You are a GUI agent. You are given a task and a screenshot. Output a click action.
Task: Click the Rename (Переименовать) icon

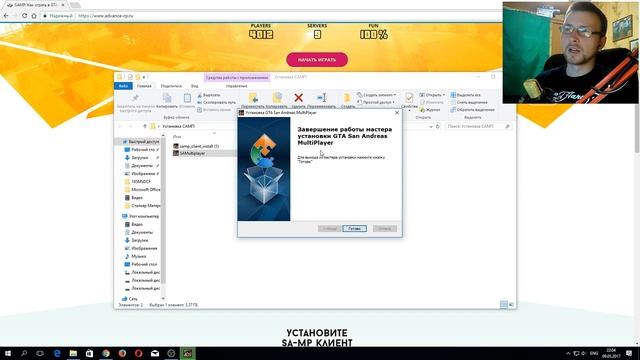point(322,98)
